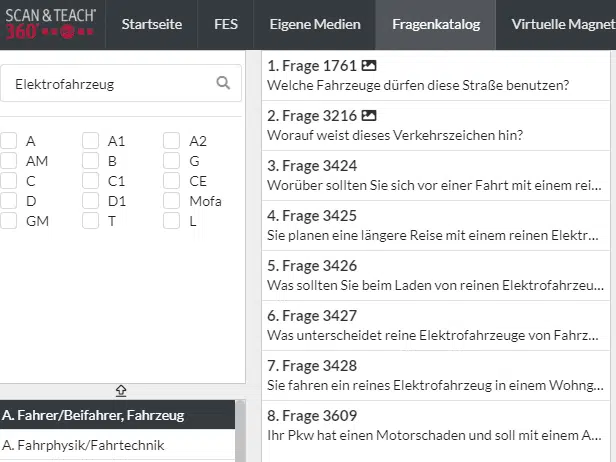
Task: Click the Elektrofahrzeug search field
Action: 110,84
